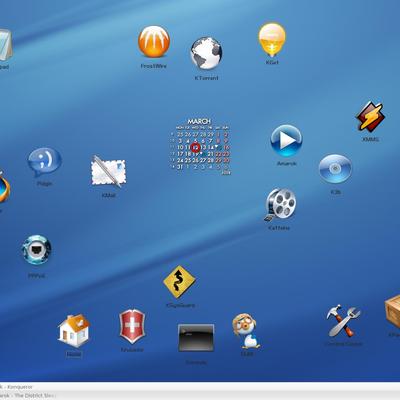Open KMail stamp envelope icon
The image size is (400, 400).
[108, 171]
